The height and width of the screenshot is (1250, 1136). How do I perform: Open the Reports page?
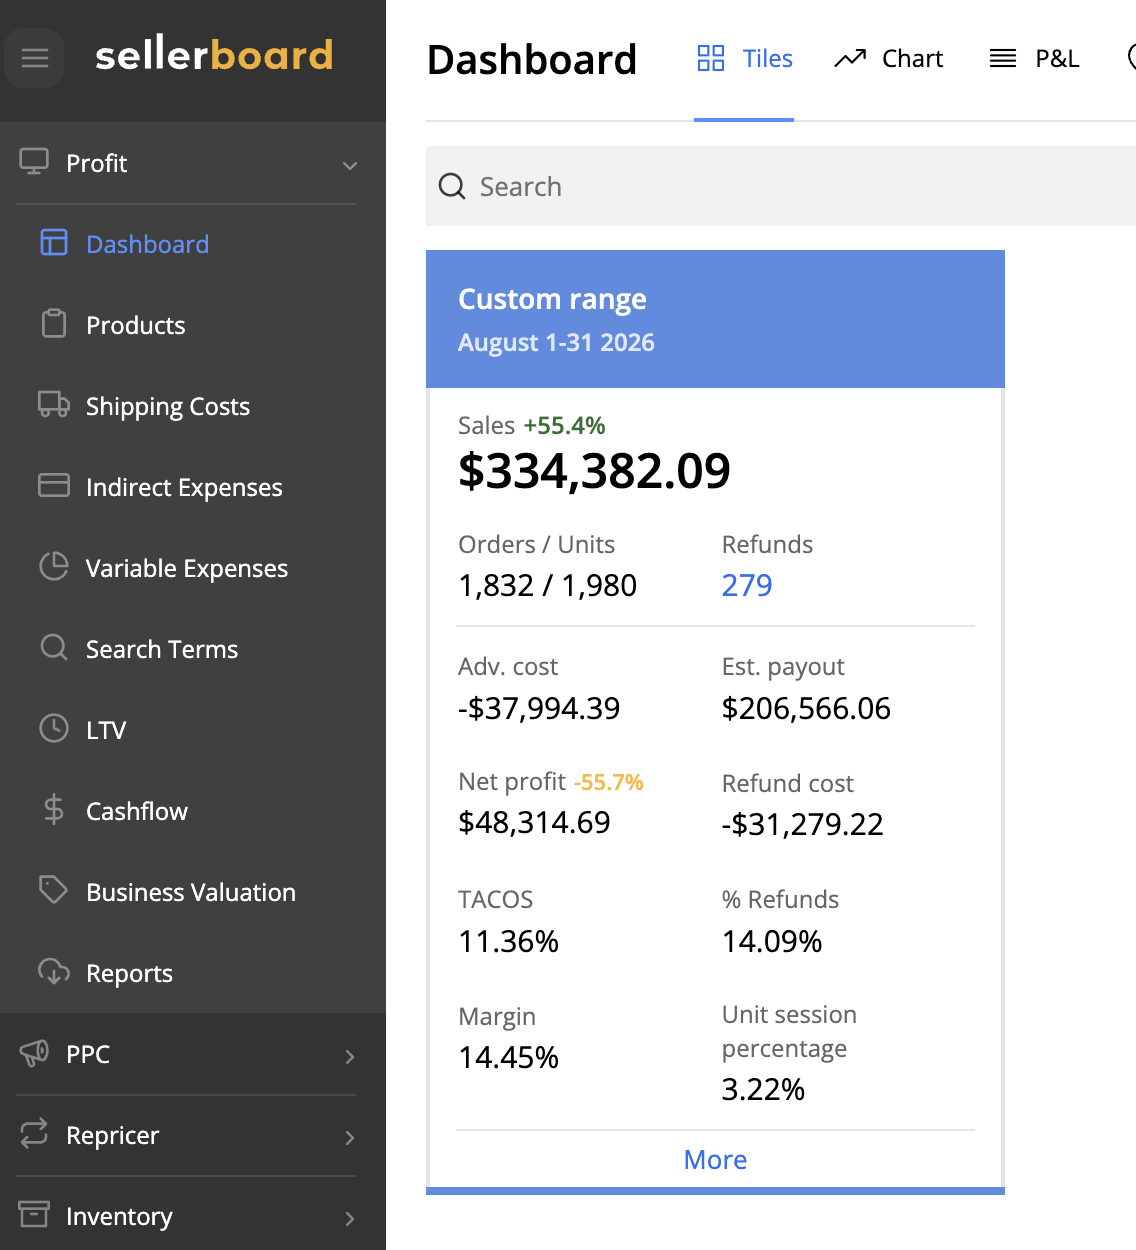(x=129, y=973)
